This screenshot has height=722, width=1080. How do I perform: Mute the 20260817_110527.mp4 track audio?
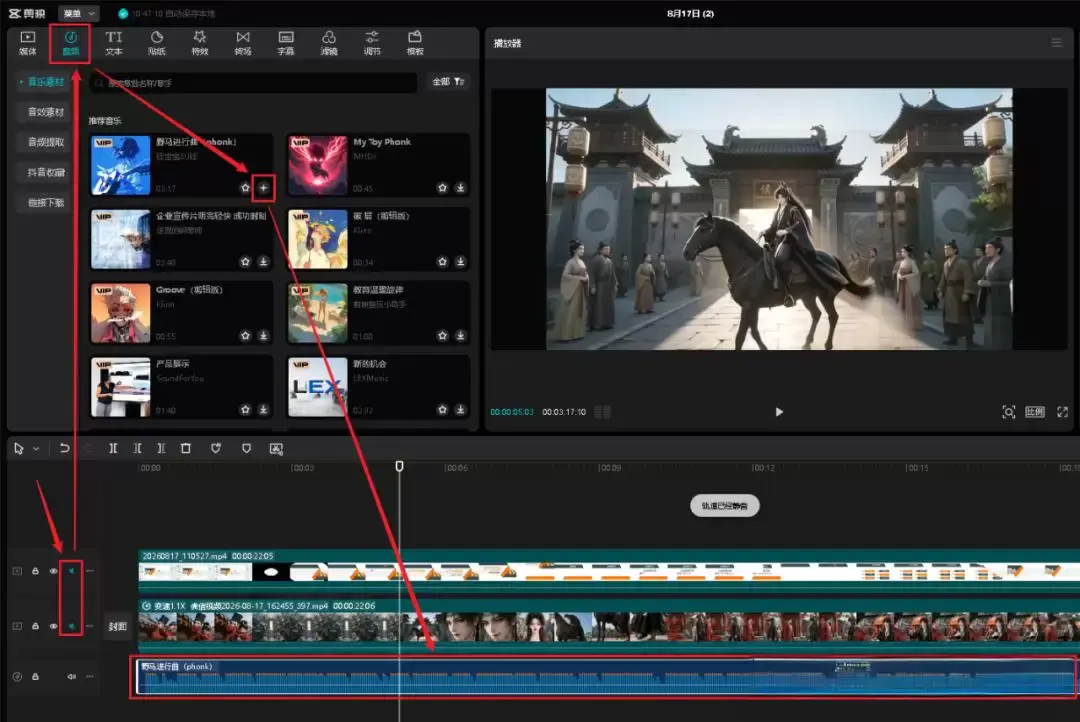coord(71,571)
